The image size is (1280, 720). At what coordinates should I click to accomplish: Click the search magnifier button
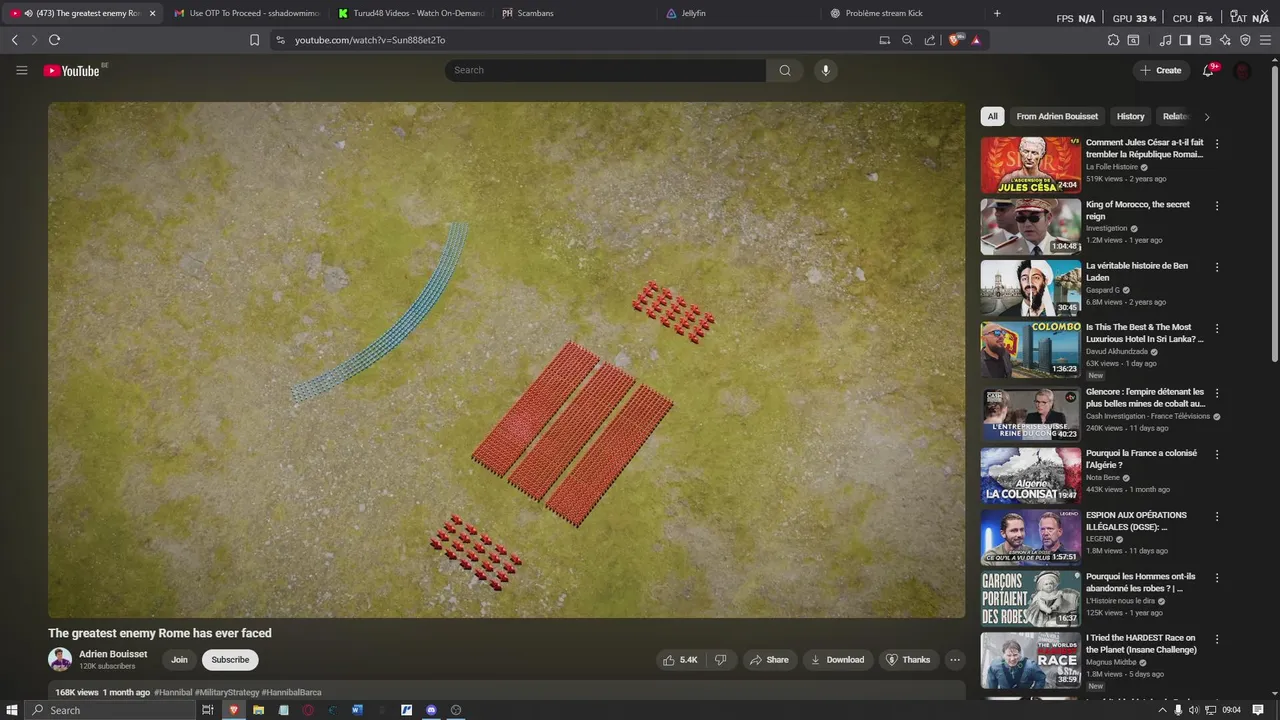785,70
